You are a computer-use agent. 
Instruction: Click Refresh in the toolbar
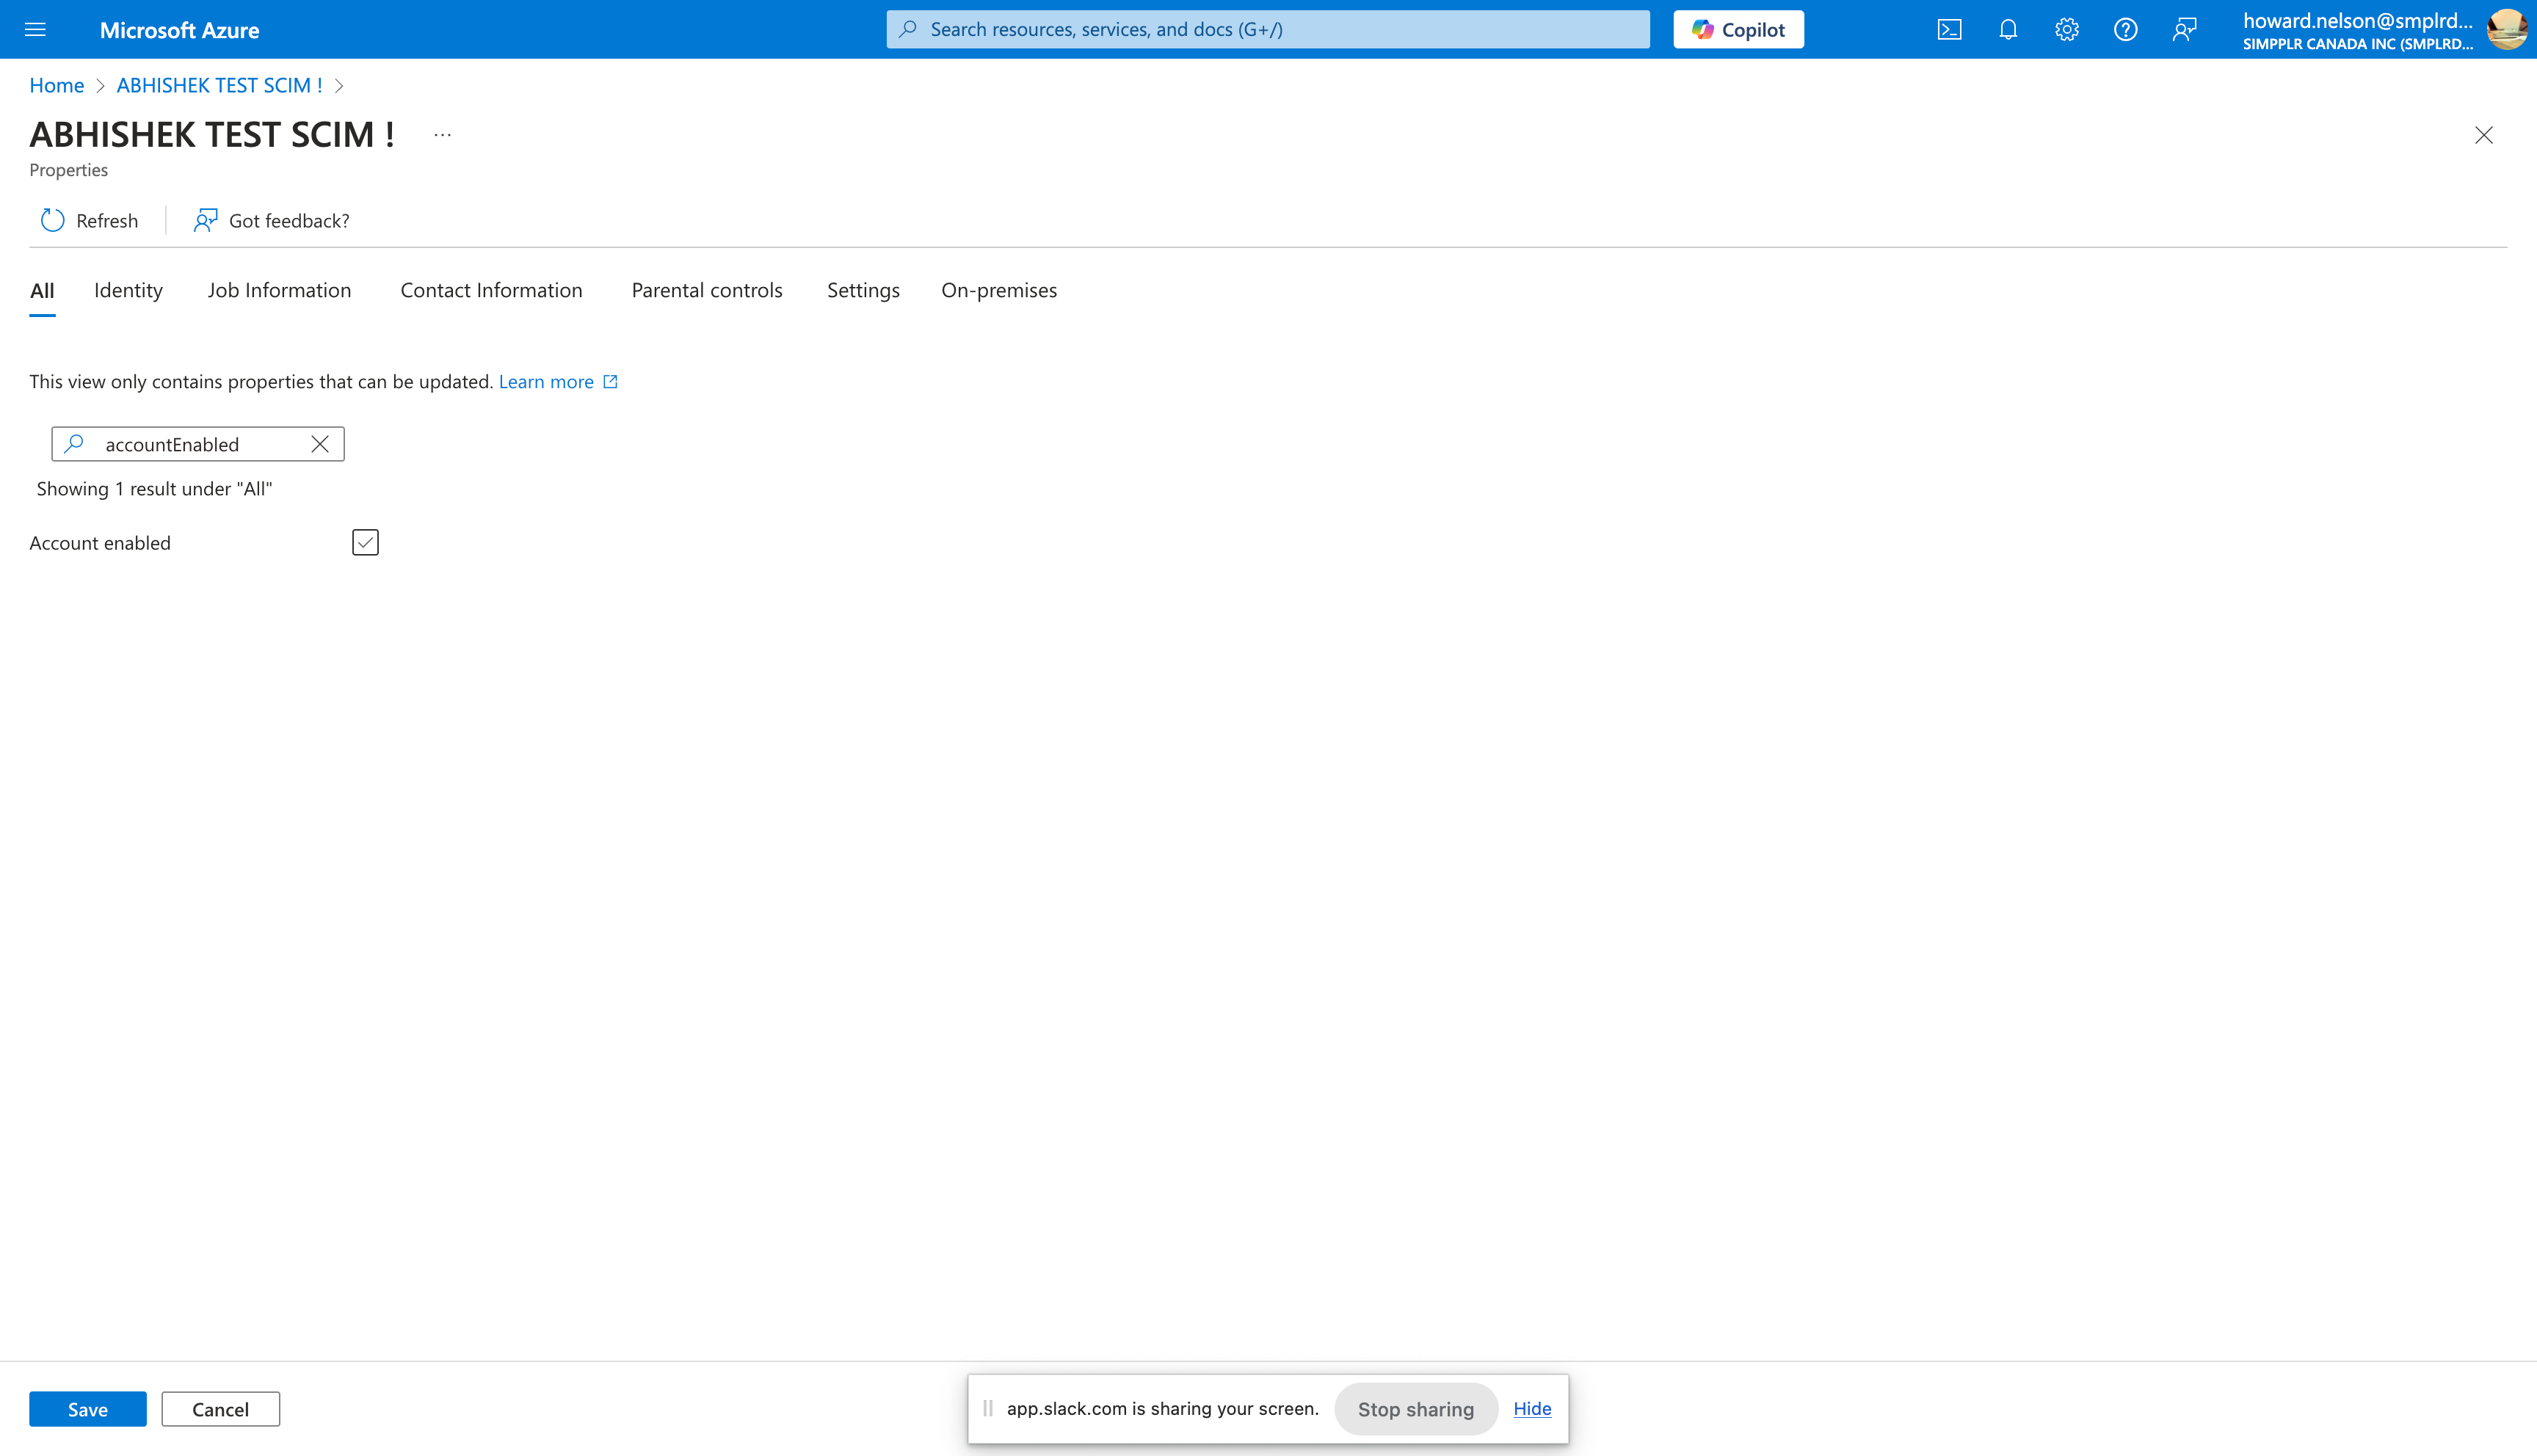point(89,220)
